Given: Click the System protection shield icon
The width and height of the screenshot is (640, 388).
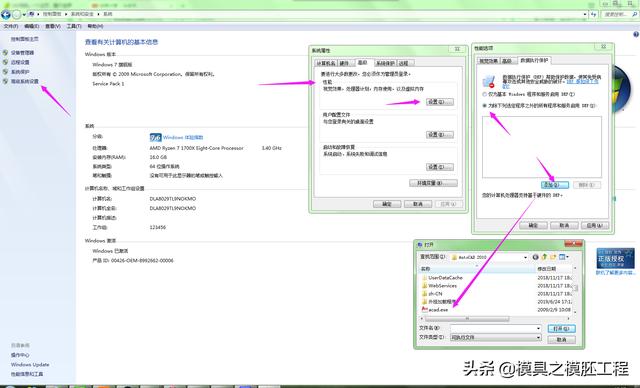Looking at the screenshot, I should pyautogui.click(x=5, y=72).
